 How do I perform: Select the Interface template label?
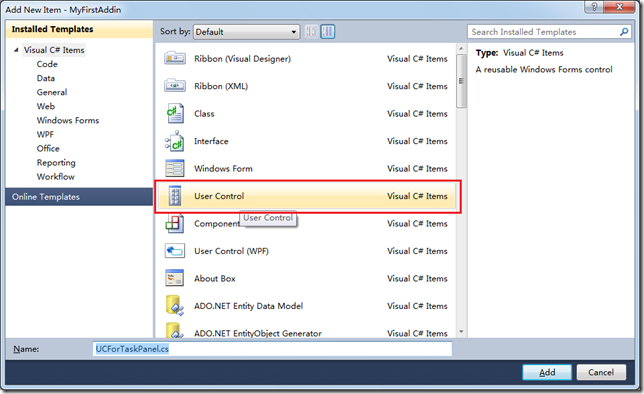point(211,141)
